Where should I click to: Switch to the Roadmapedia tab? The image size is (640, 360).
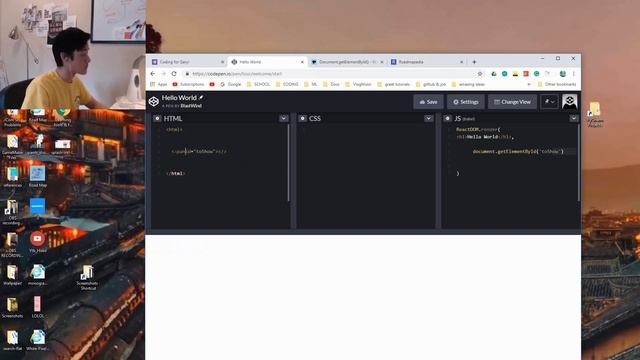[x=427, y=62]
